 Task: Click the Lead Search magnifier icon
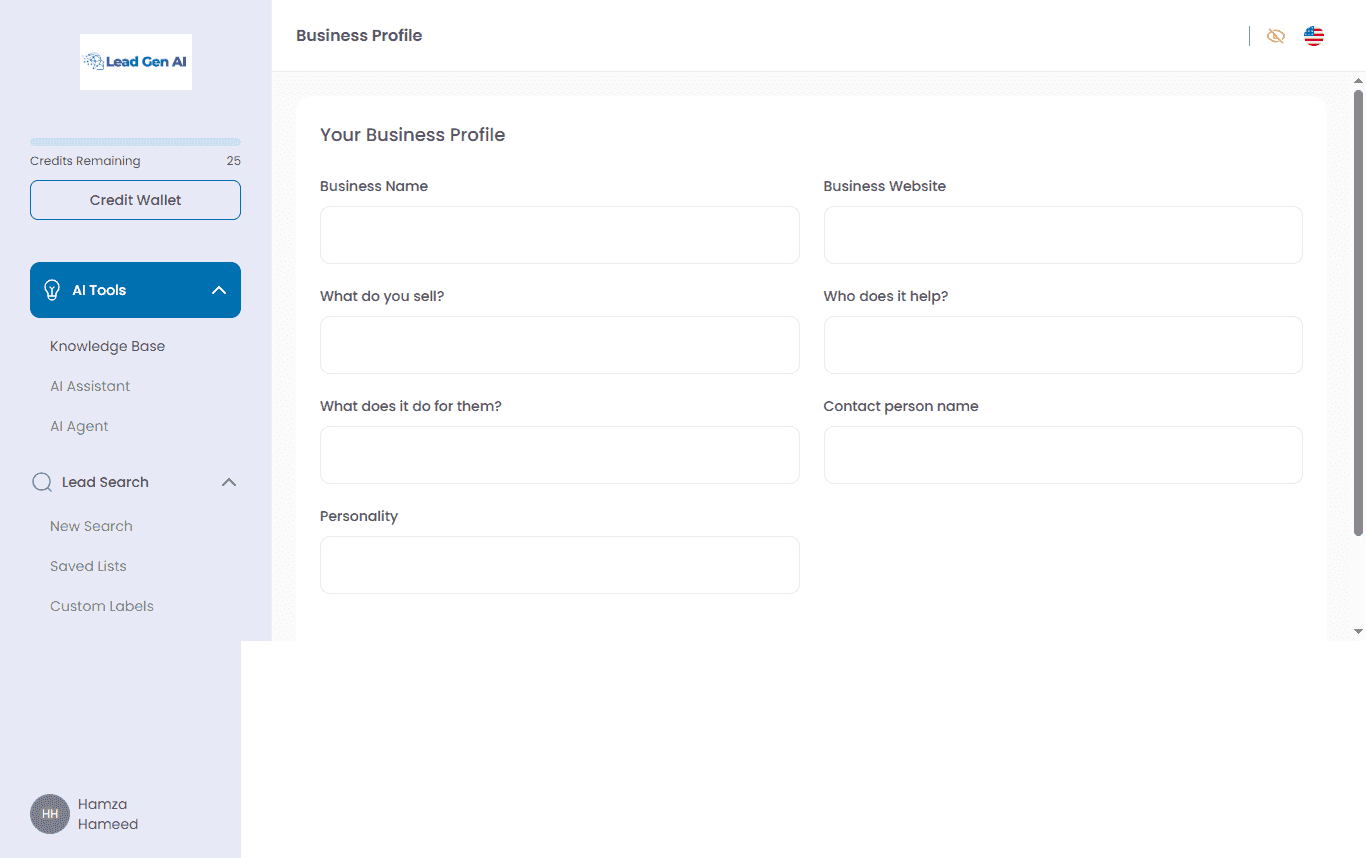(41, 481)
